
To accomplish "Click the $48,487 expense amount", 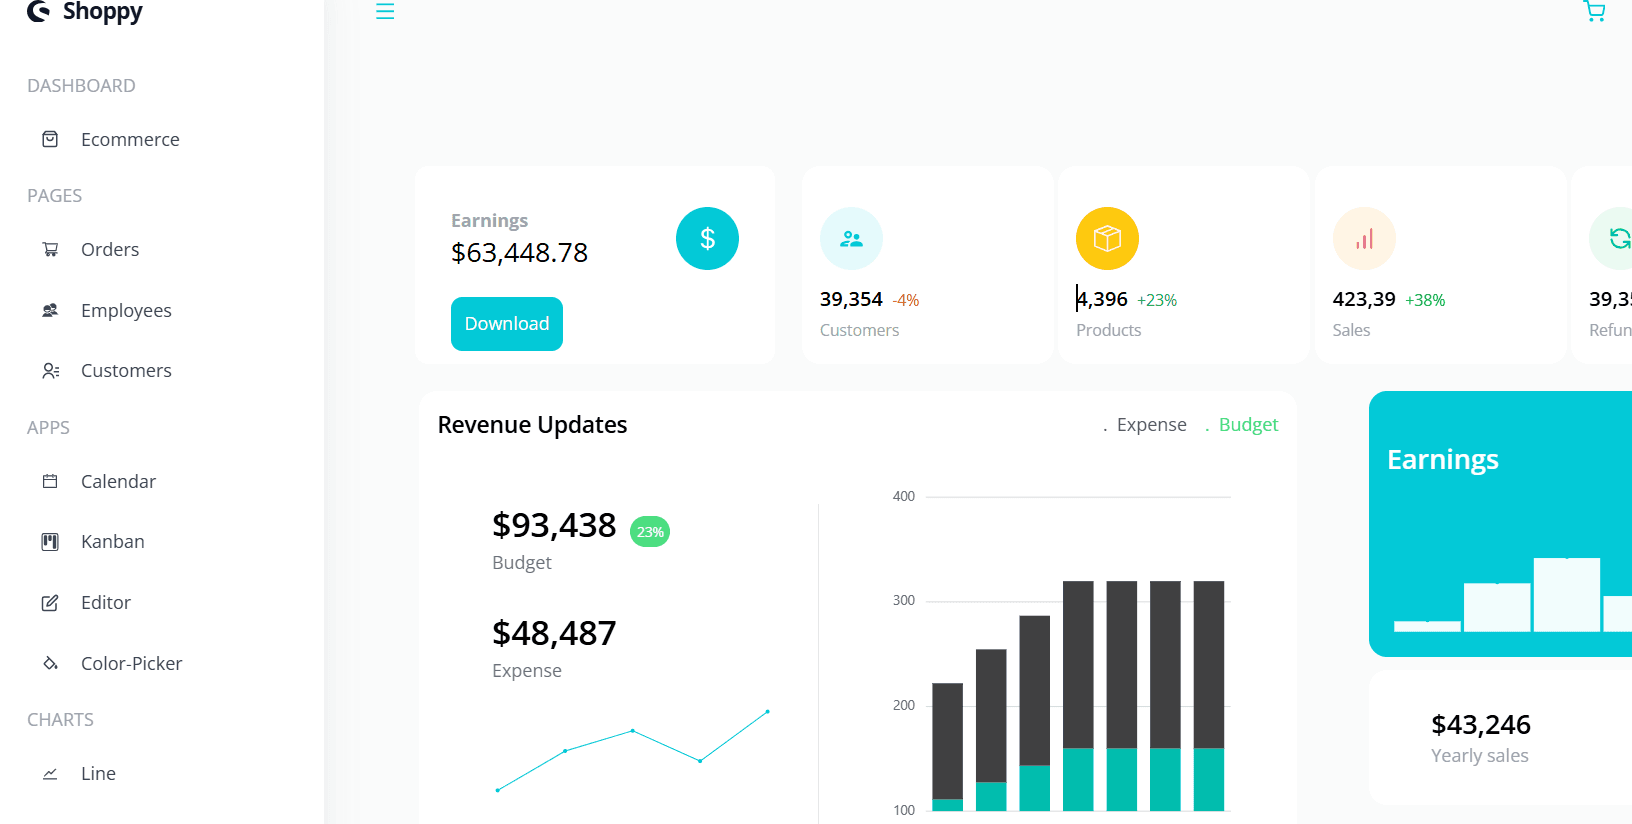I will pyautogui.click(x=554, y=633).
